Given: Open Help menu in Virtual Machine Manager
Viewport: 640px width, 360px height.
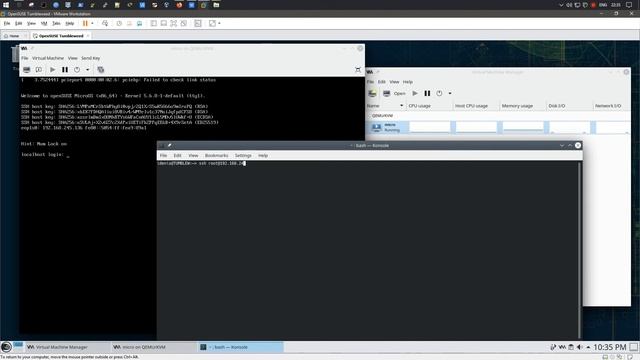Looking at the screenshot, I should [x=407, y=82].
